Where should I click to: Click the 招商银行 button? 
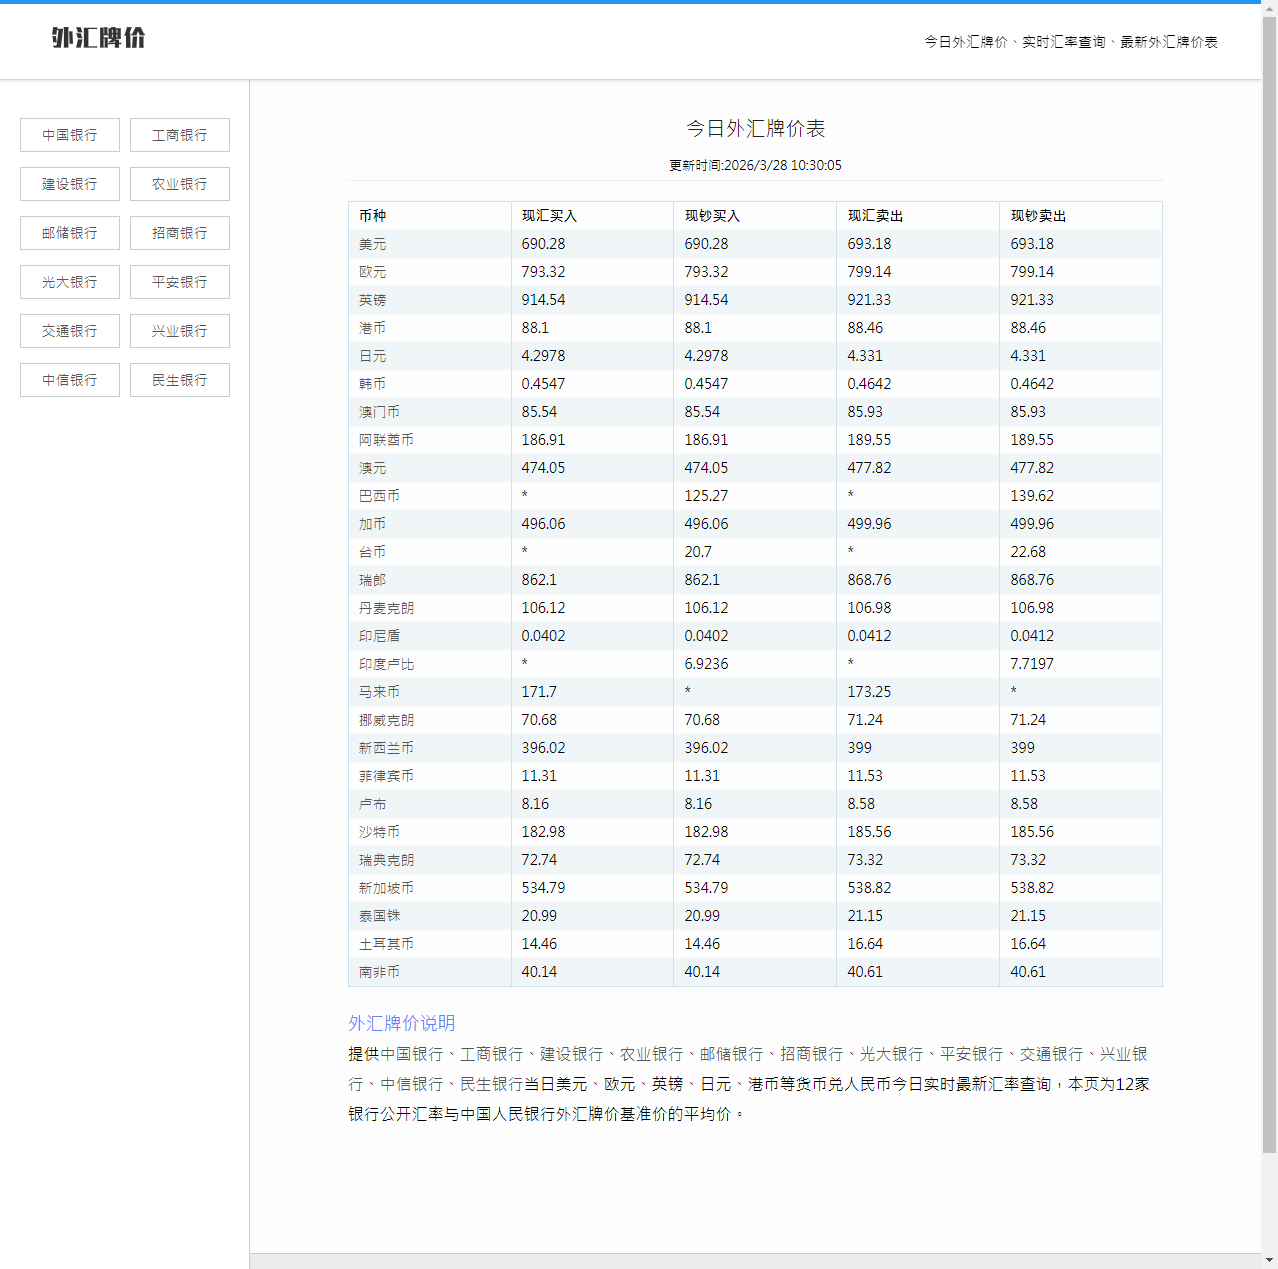(180, 233)
